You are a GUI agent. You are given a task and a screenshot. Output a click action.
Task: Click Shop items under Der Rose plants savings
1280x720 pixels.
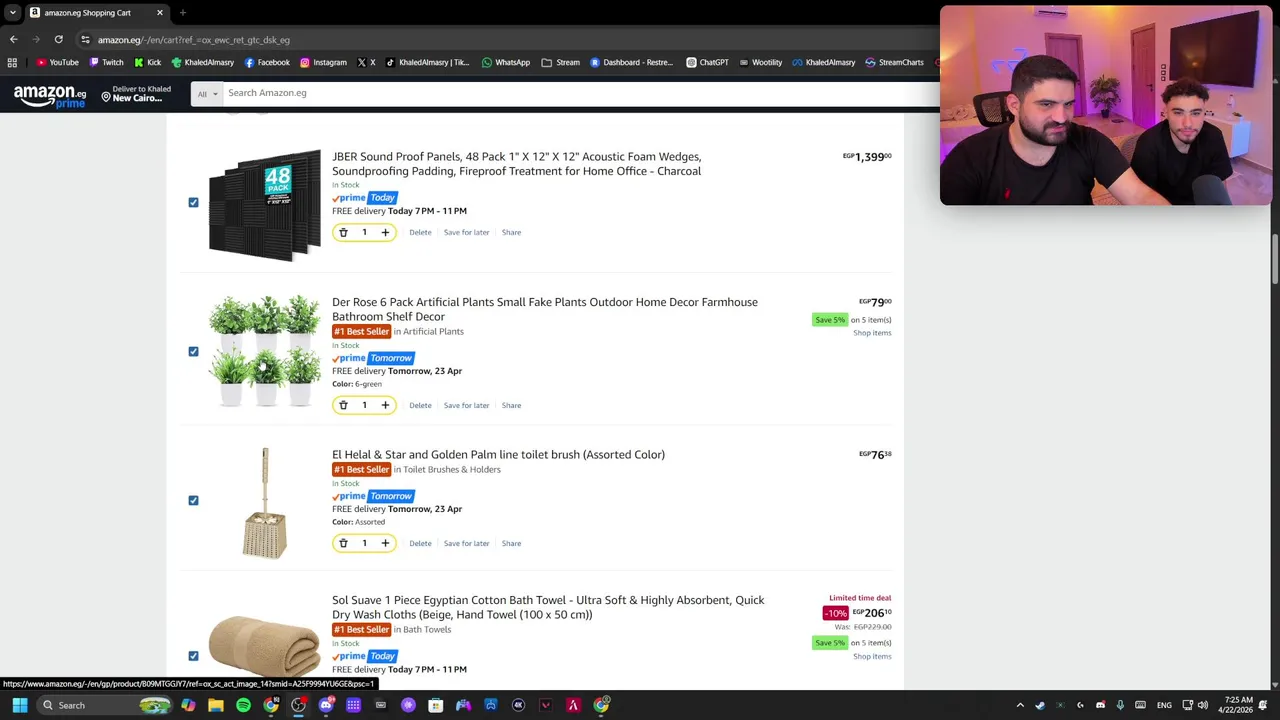pyautogui.click(x=872, y=332)
